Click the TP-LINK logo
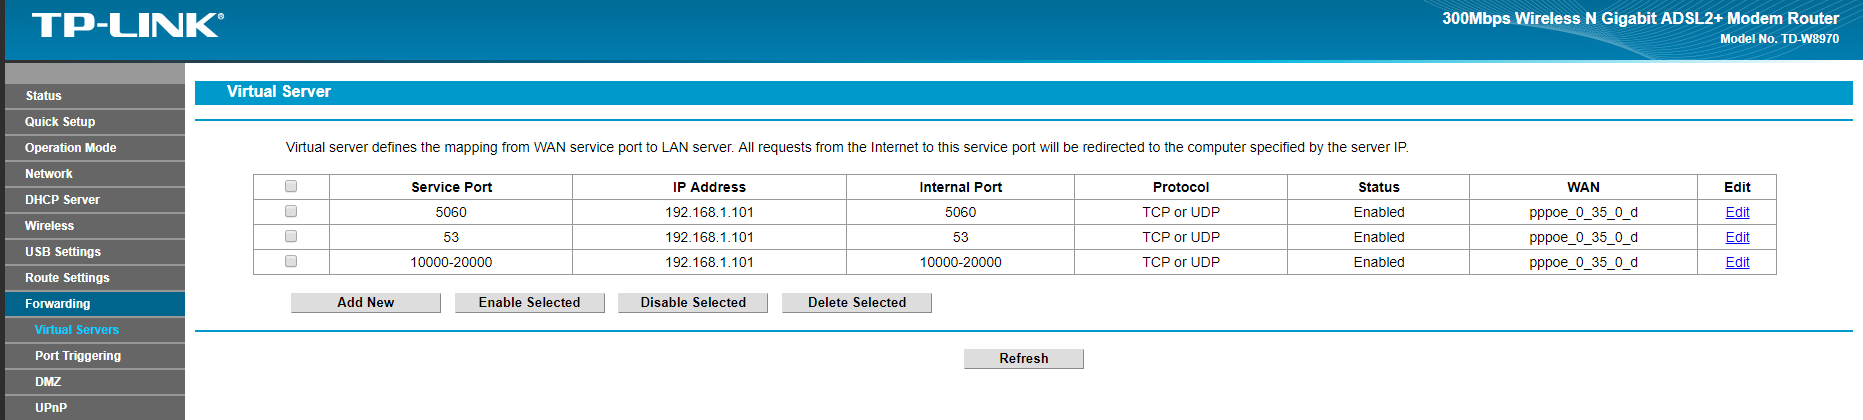 pyautogui.click(x=127, y=26)
